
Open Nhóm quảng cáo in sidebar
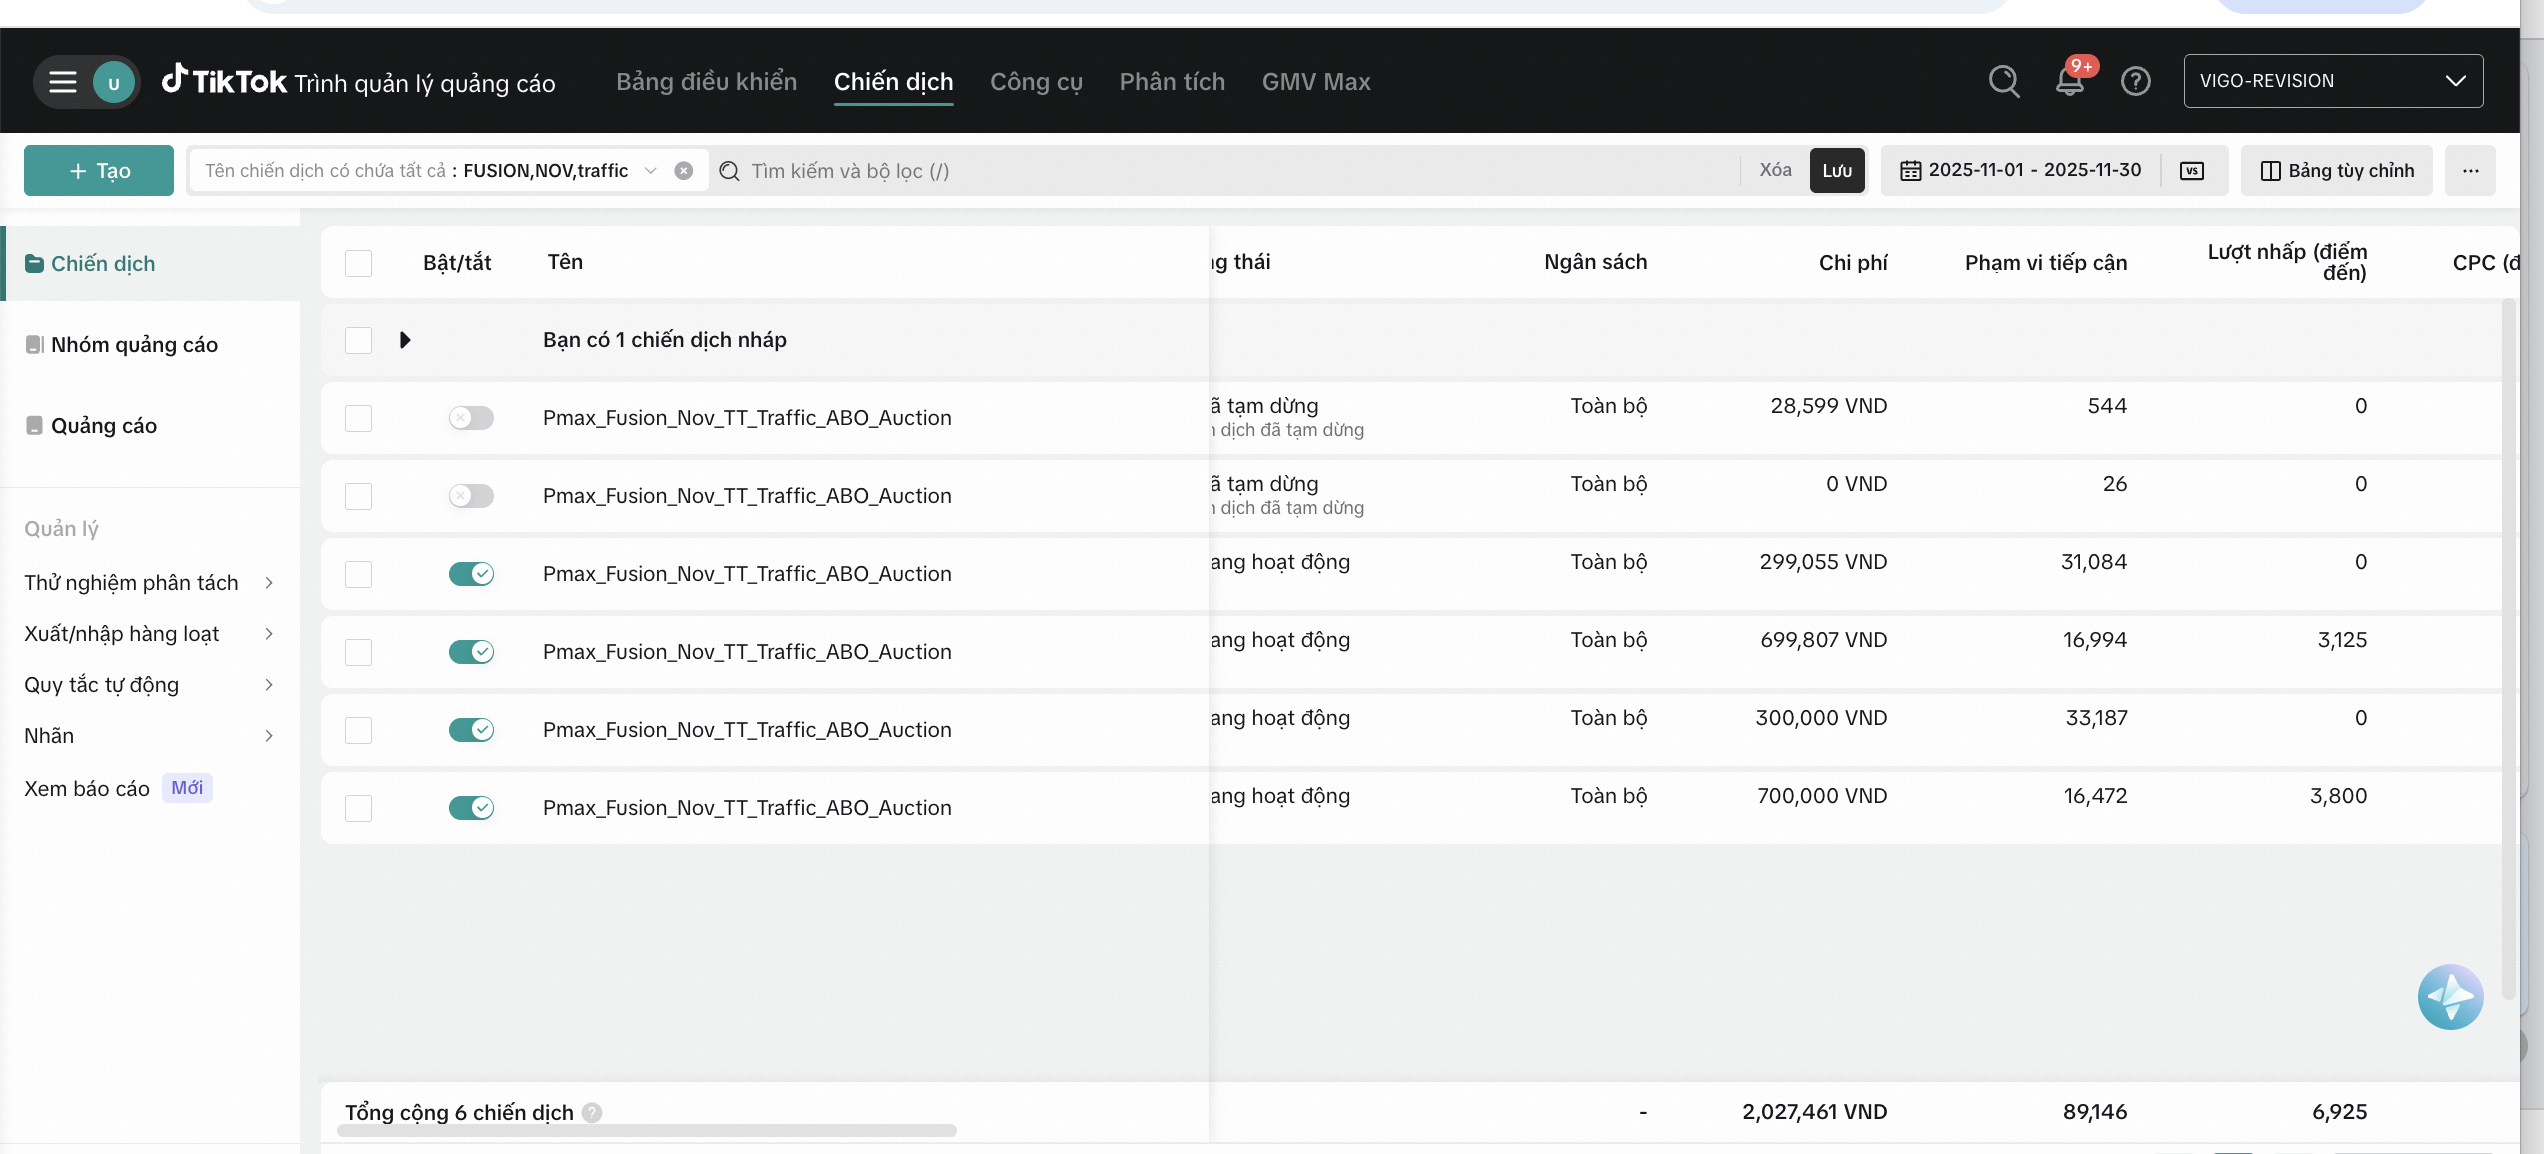click(134, 345)
